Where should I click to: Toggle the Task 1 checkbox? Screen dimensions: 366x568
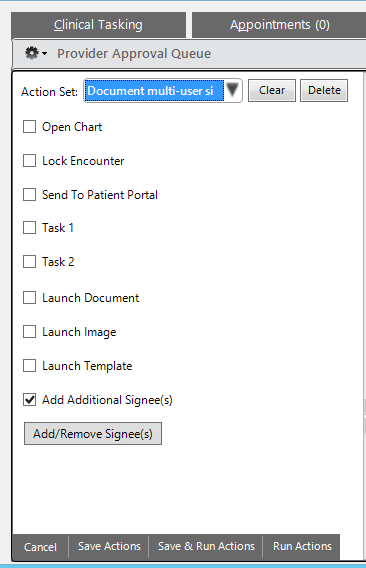point(29,228)
